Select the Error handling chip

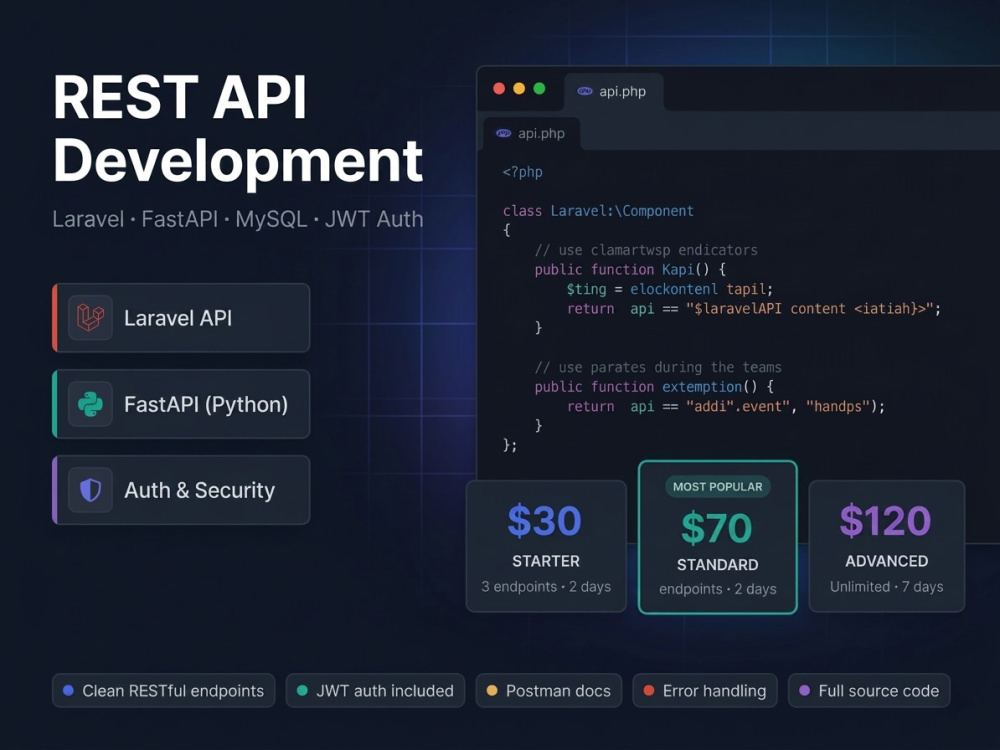[705, 690]
